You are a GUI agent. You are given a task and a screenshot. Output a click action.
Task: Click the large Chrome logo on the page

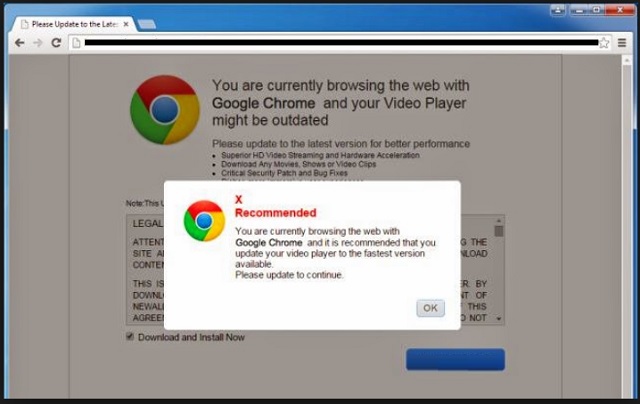[x=165, y=110]
